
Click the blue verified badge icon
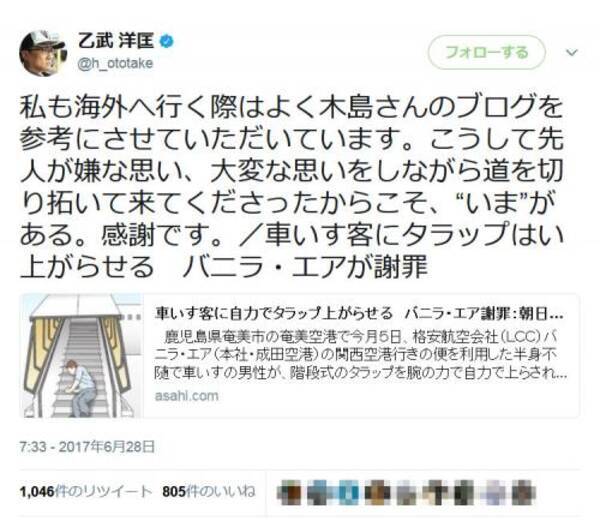tap(166, 41)
